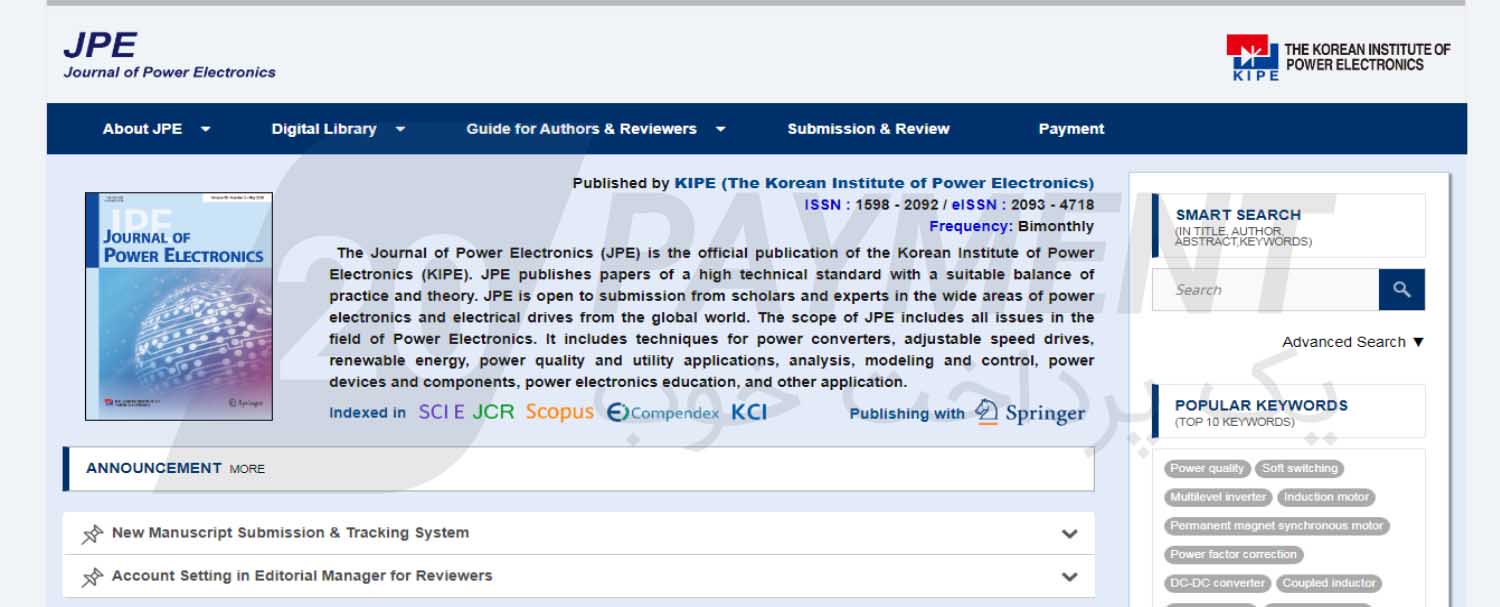This screenshot has width=1500, height=607.
Task: Open the KIPE Korean Institute logo link
Action: 1338,57
